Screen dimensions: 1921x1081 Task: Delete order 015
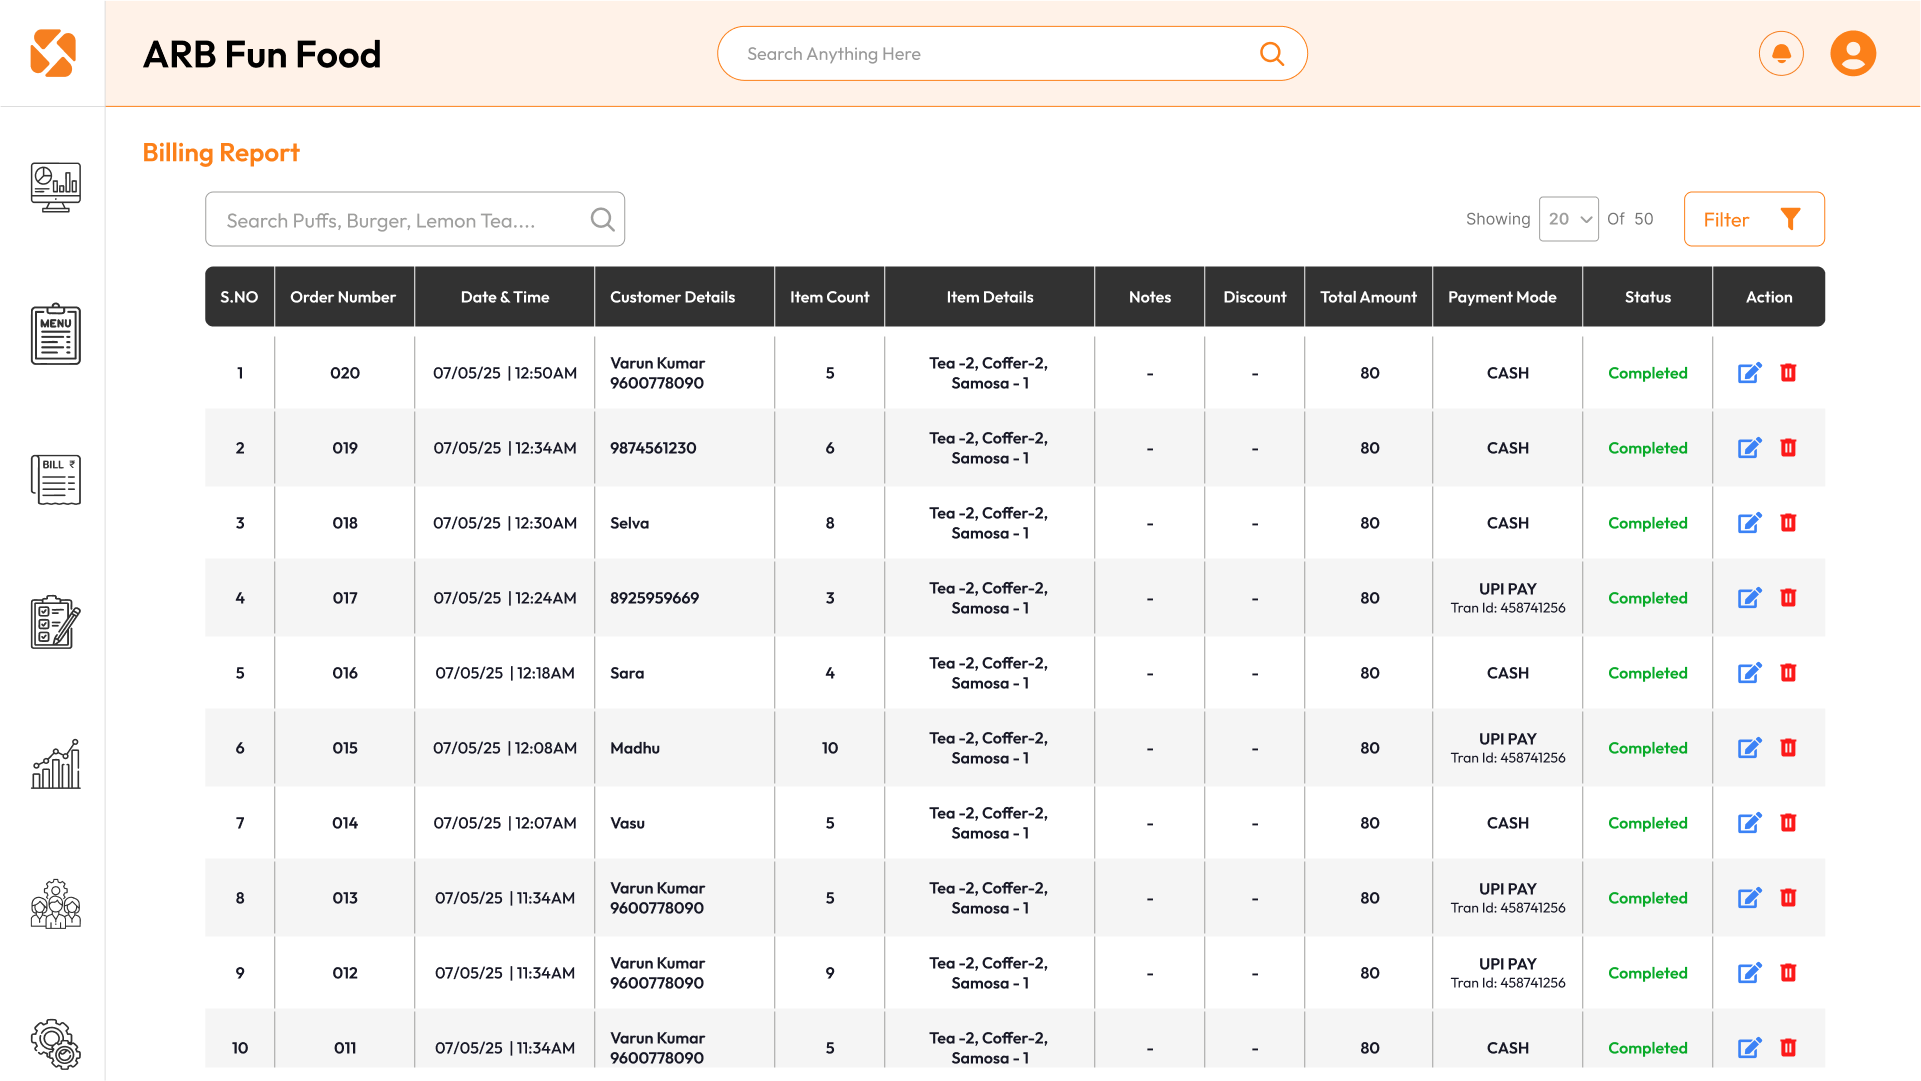(1788, 748)
